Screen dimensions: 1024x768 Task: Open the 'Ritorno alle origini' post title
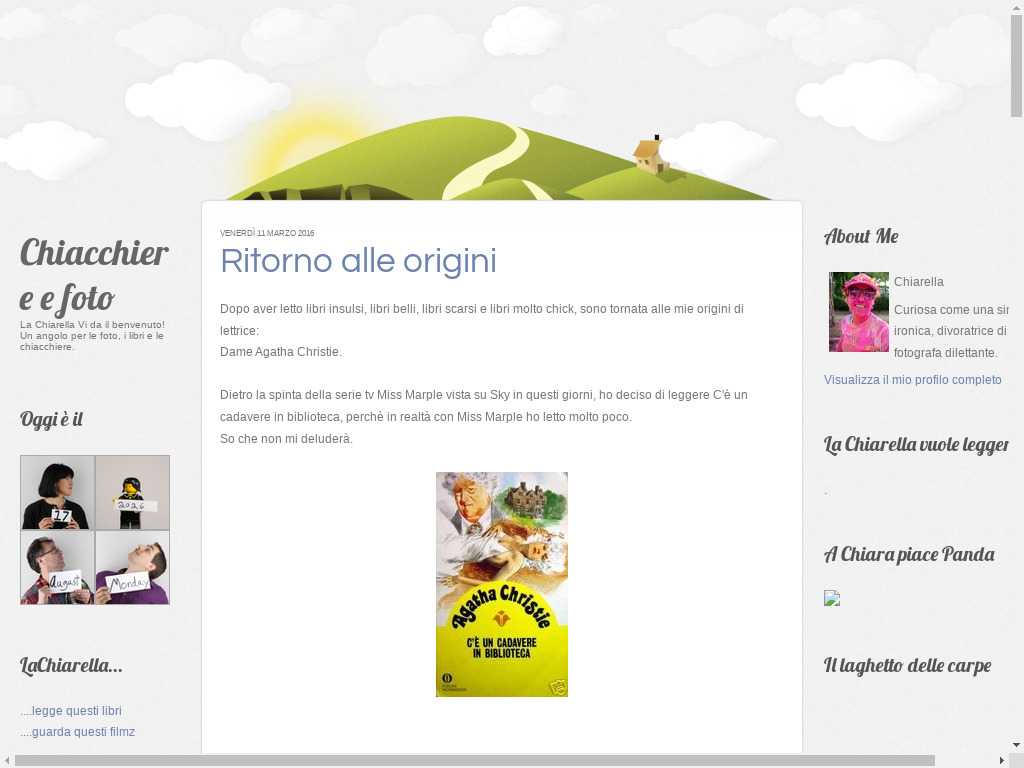(359, 261)
